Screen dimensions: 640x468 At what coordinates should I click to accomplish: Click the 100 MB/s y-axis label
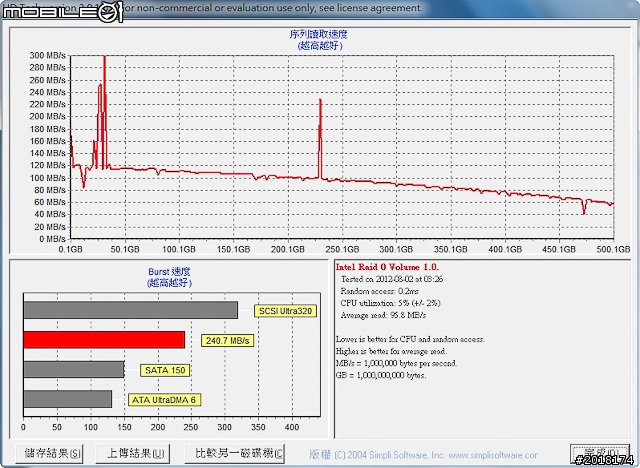(x=47, y=178)
